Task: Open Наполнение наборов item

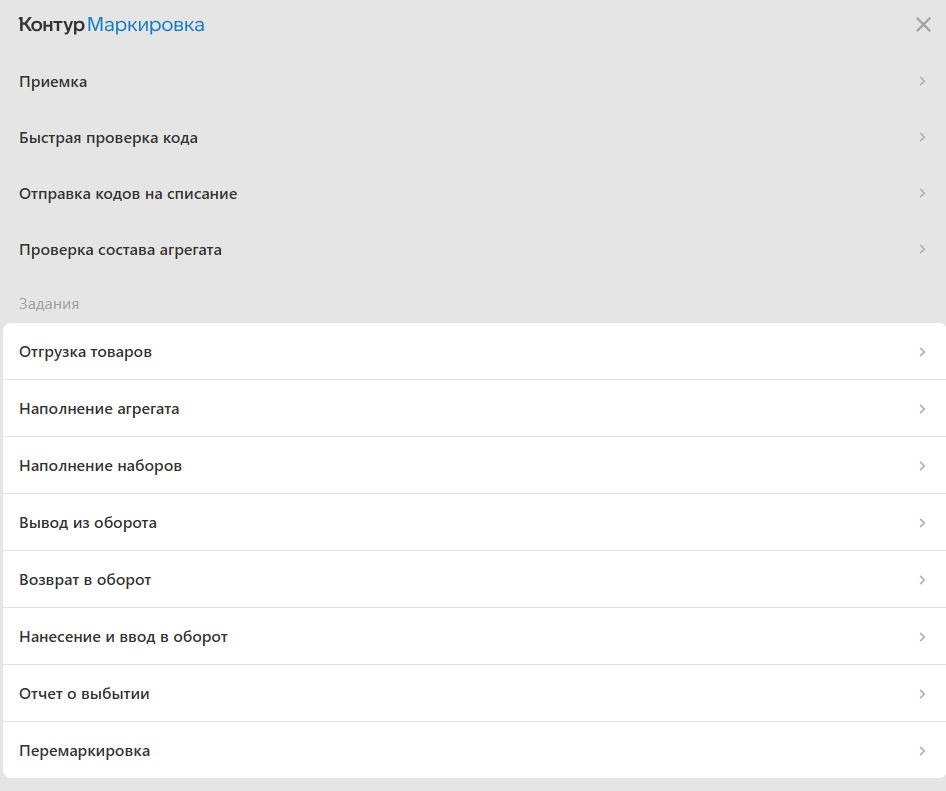Action: [474, 466]
